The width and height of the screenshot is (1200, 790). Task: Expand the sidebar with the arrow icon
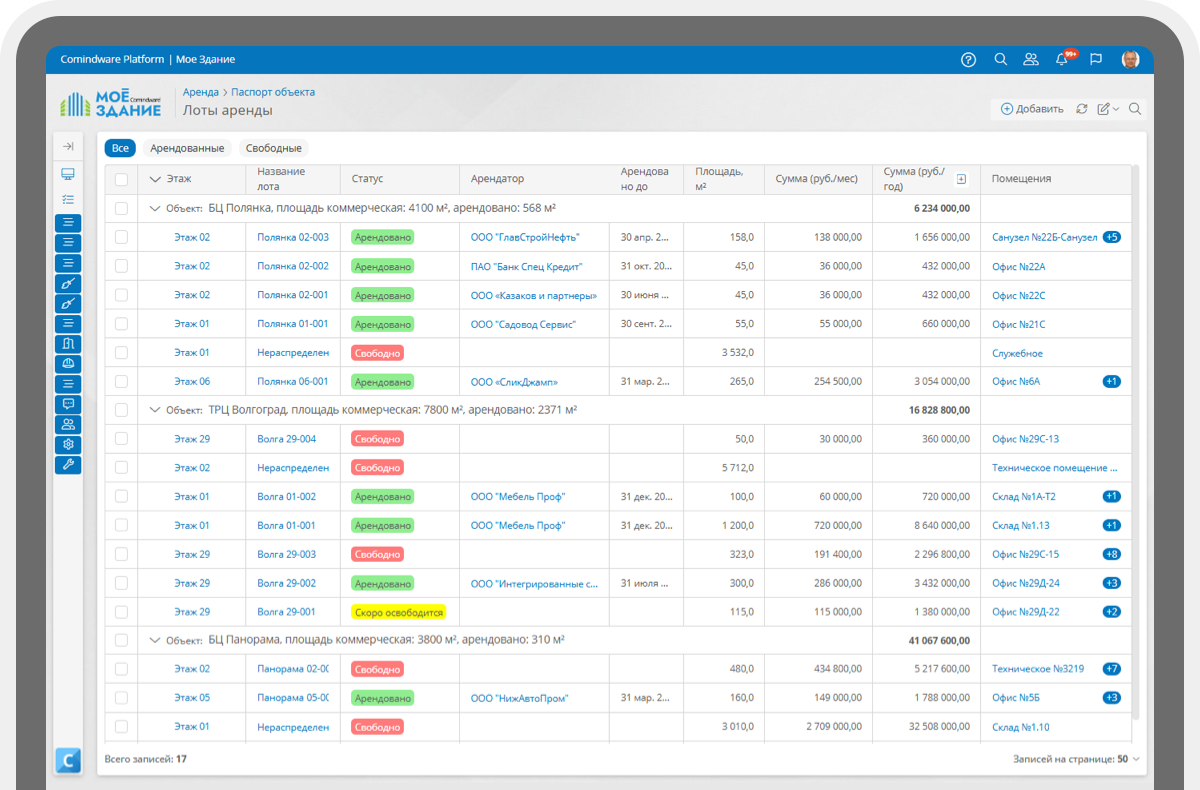[x=68, y=146]
